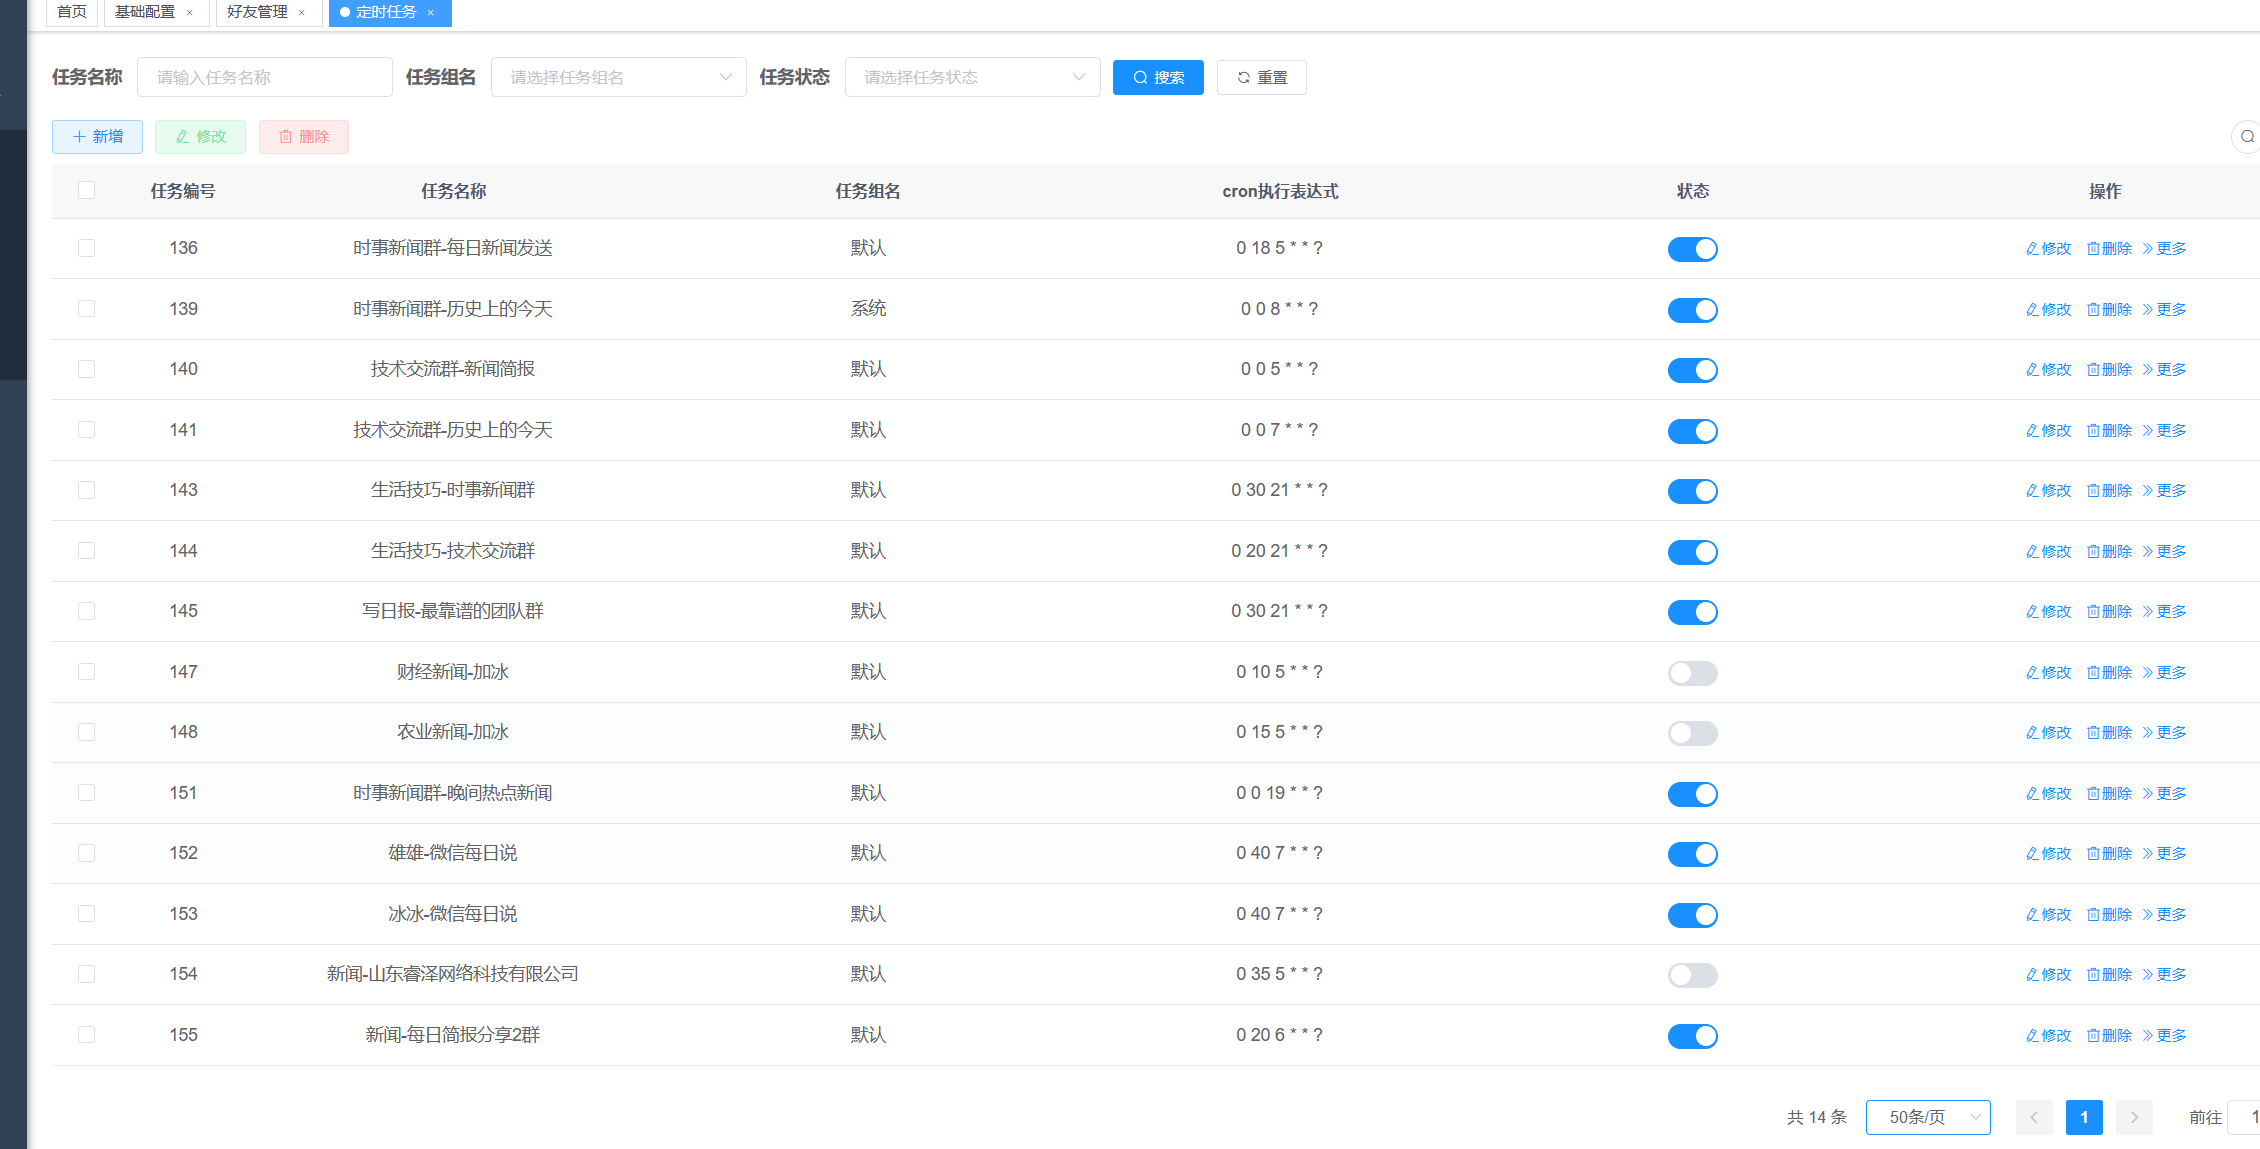Open 更多 for task 153
Viewport: 2260px width, 1149px height.
[x=2164, y=914]
